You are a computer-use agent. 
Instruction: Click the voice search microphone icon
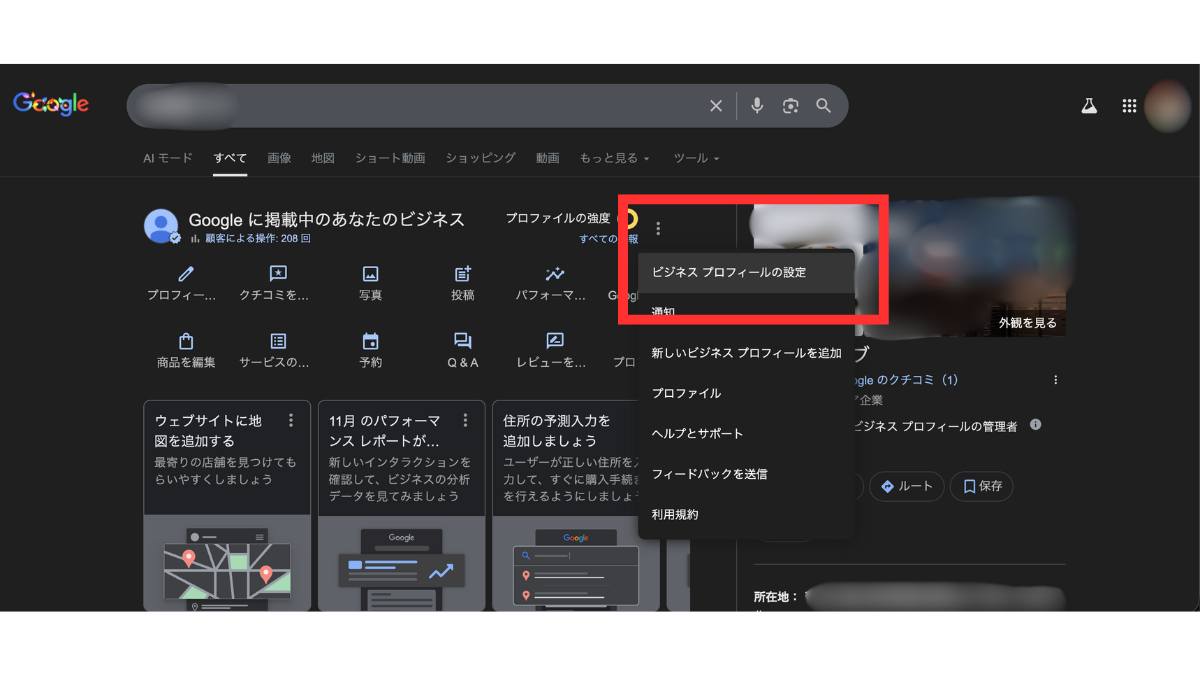(757, 106)
